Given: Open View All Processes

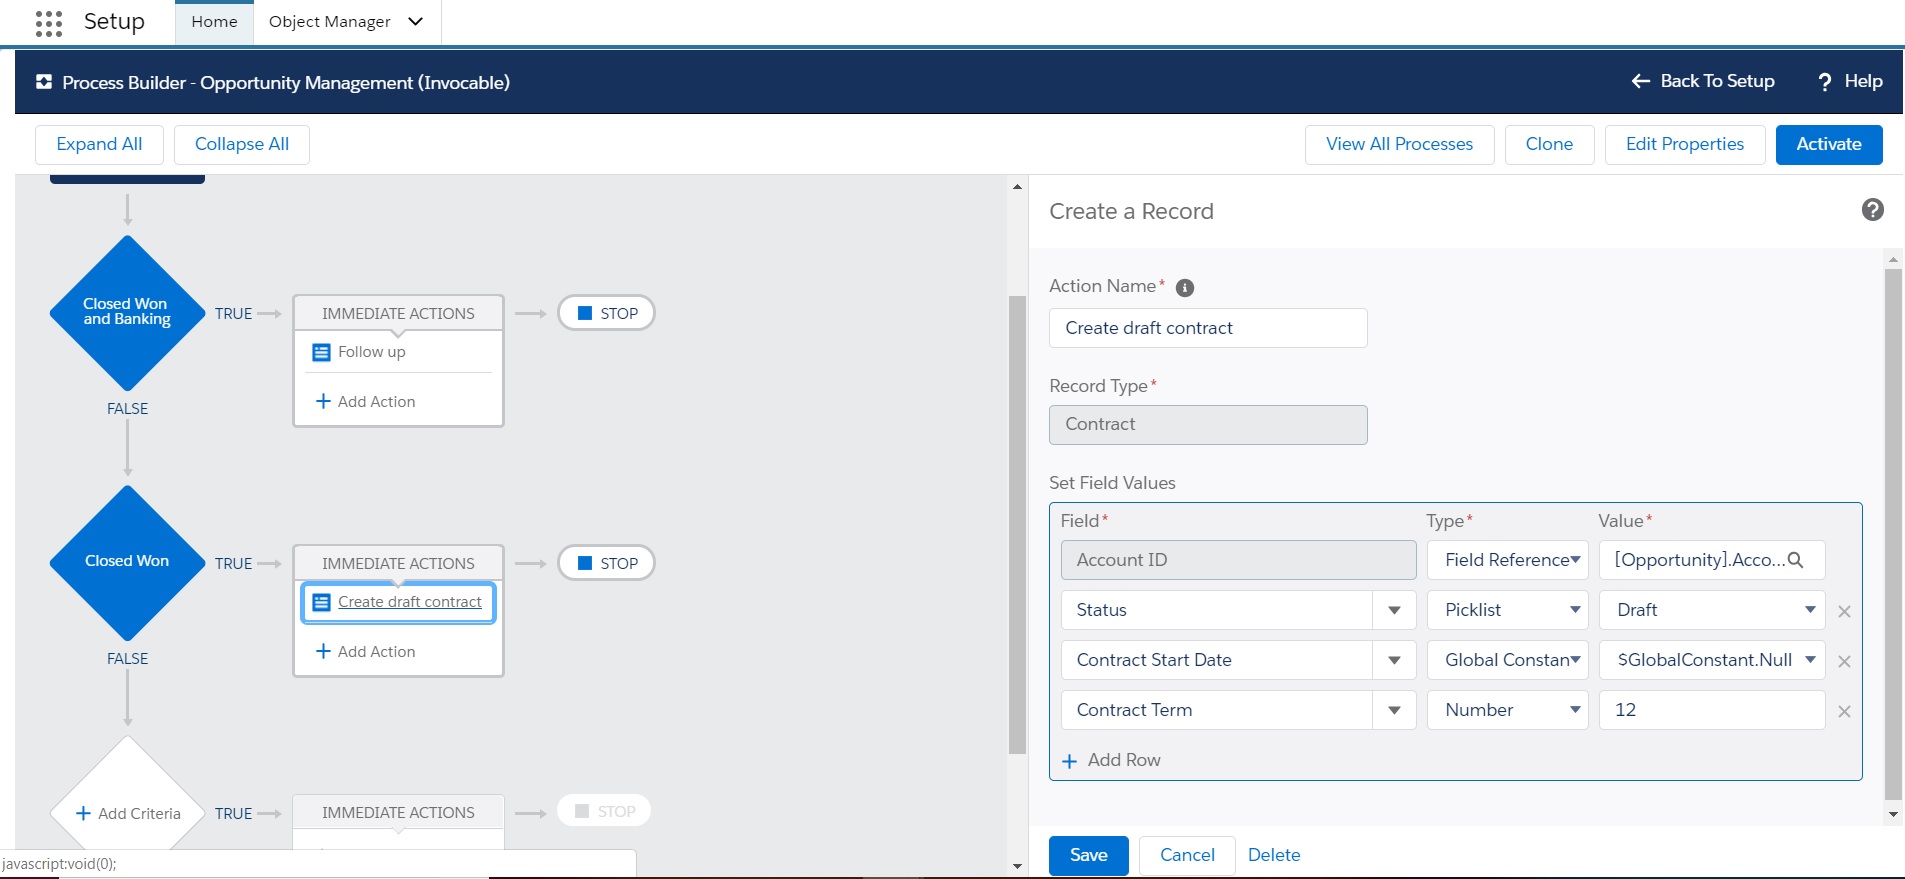Looking at the screenshot, I should 1399,144.
